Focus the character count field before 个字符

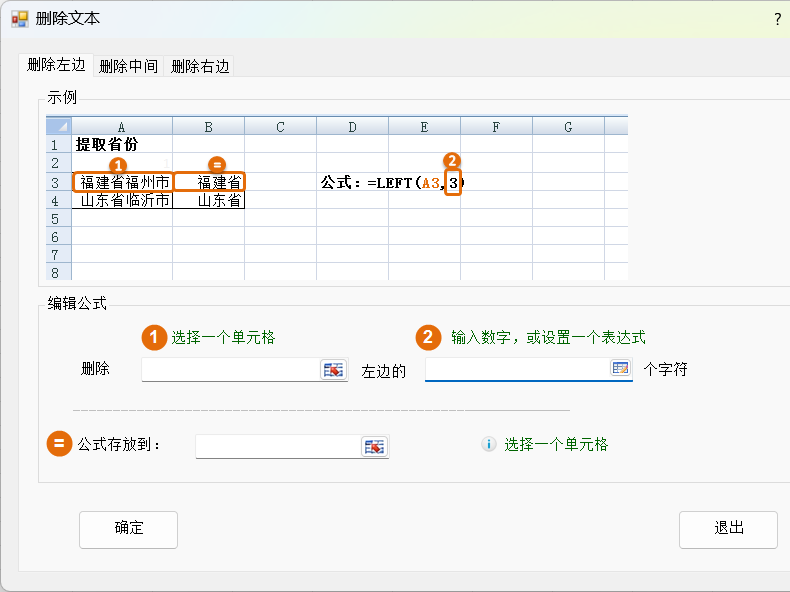[517, 369]
